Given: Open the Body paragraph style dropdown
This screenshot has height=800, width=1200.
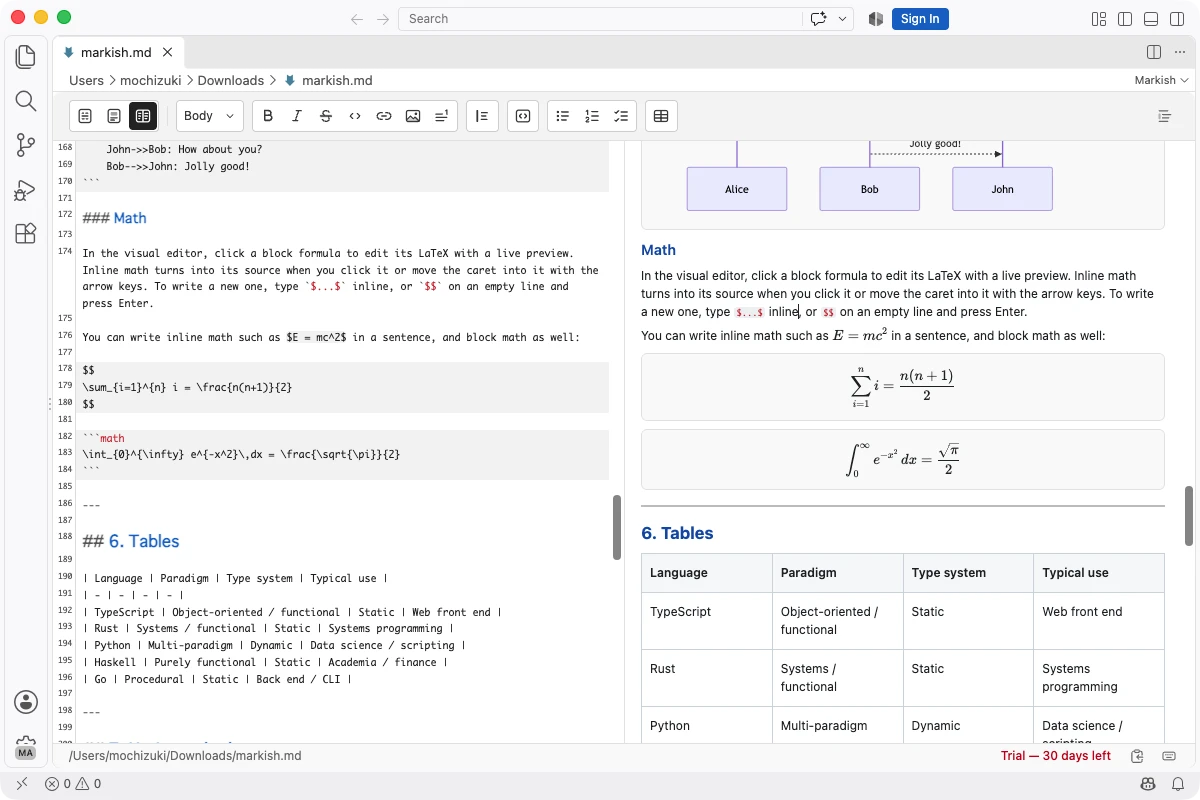Looking at the screenshot, I should tap(210, 116).
